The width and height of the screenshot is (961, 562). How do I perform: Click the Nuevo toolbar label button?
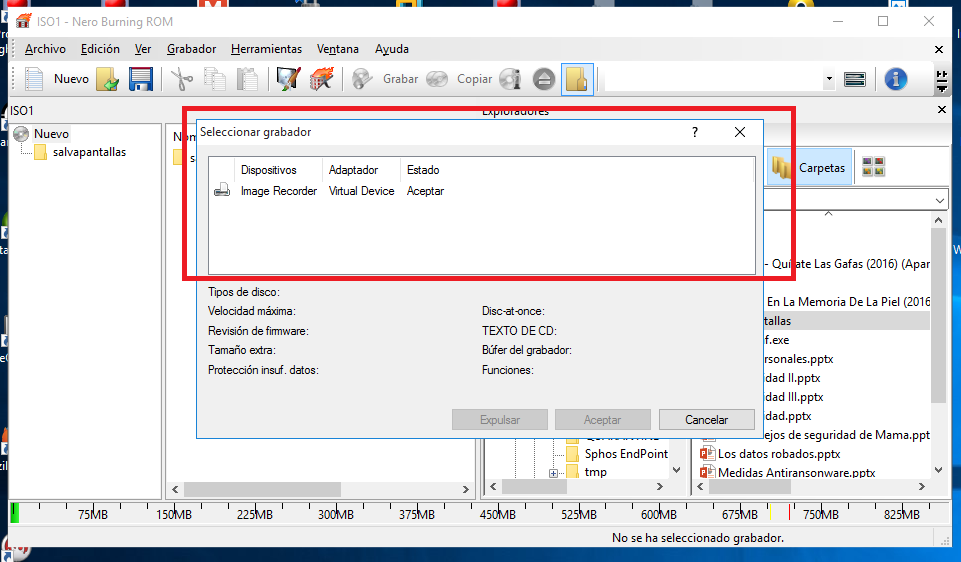[71, 79]
